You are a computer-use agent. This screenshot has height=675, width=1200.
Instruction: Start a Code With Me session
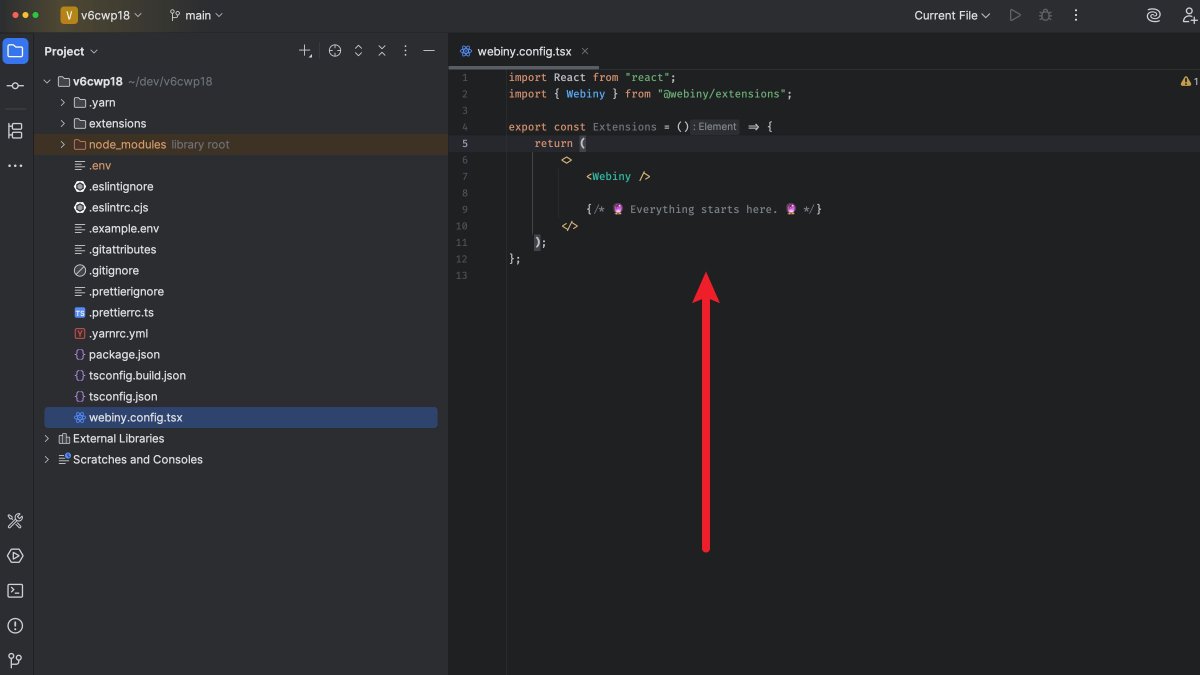click(1188, 14)
